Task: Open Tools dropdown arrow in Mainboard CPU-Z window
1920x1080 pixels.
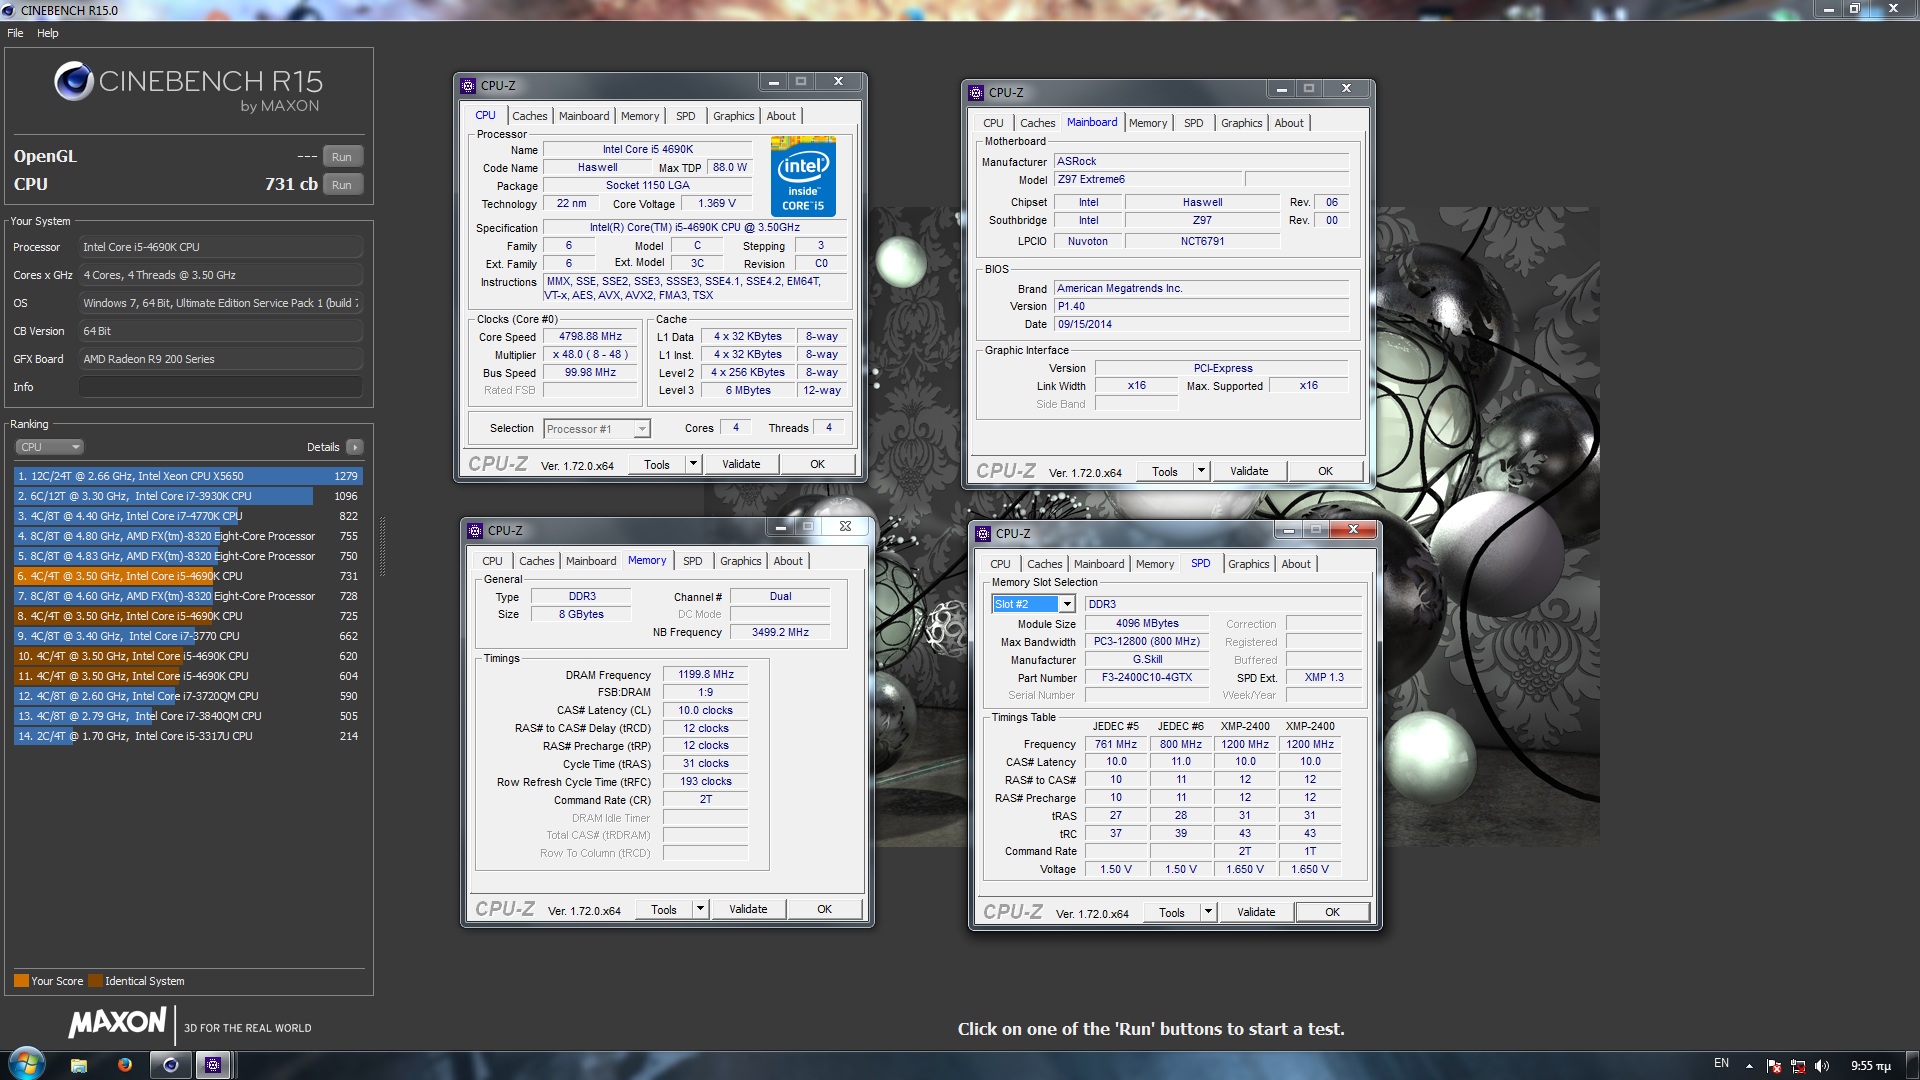Action: tap(1201, 472)
